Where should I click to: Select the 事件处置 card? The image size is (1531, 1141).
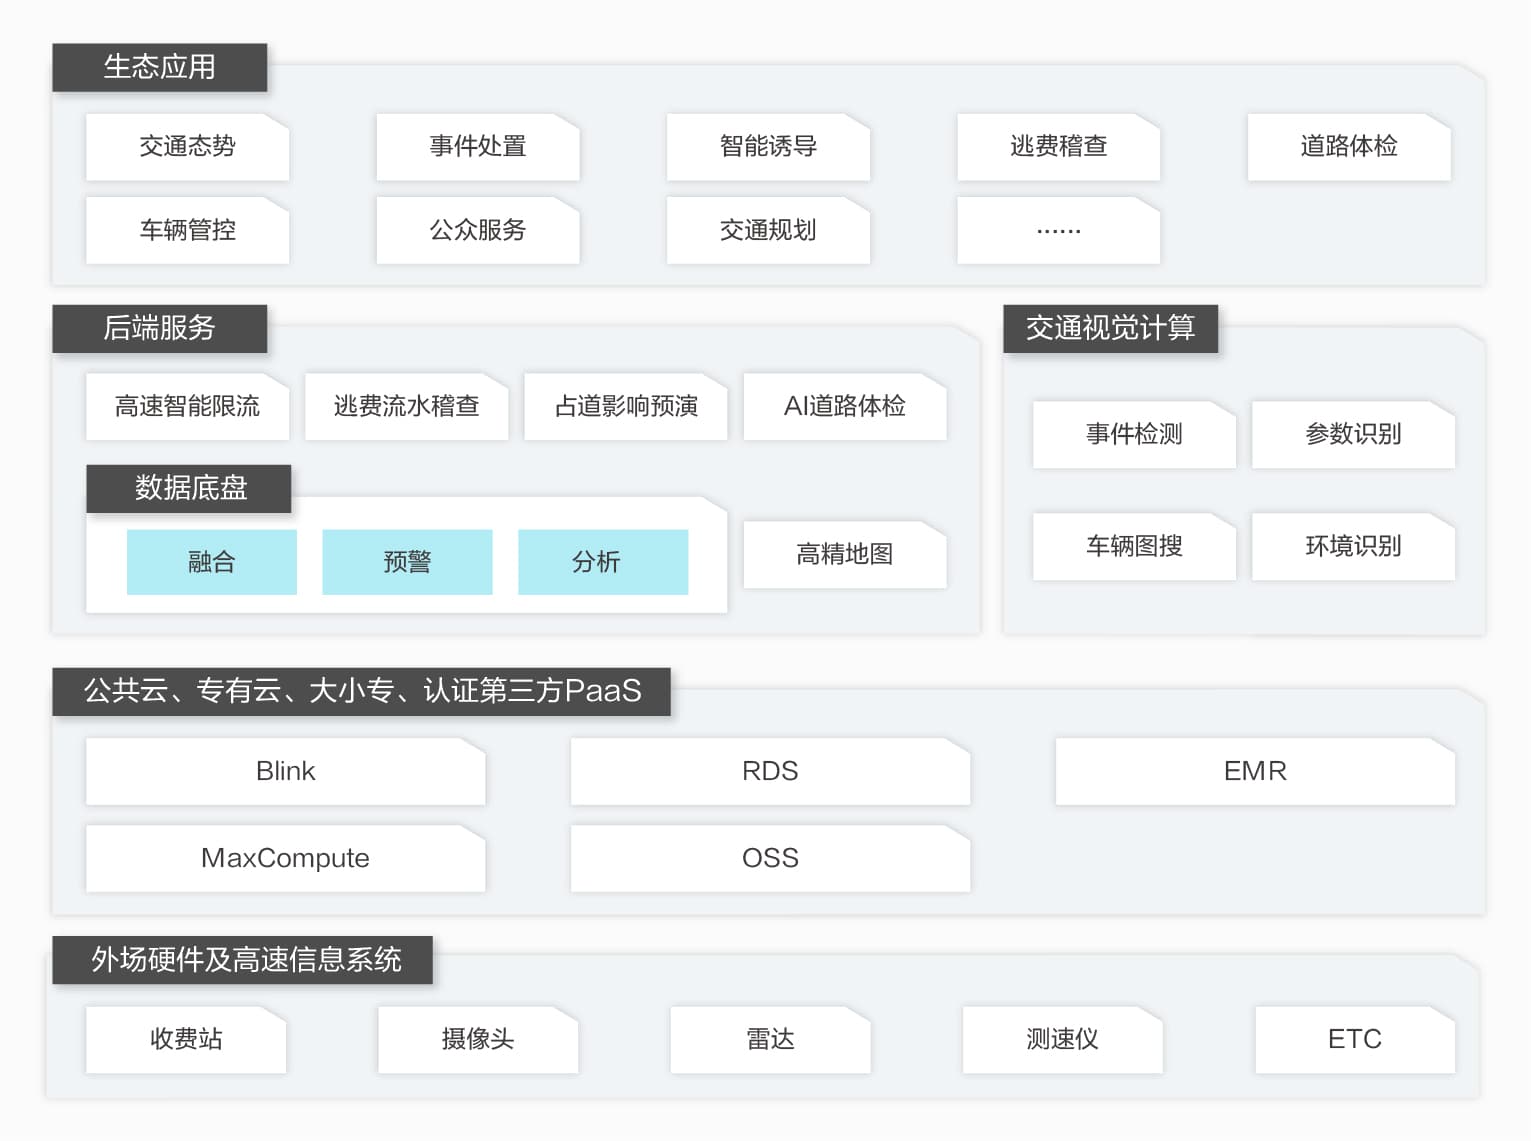click(477, 147)
